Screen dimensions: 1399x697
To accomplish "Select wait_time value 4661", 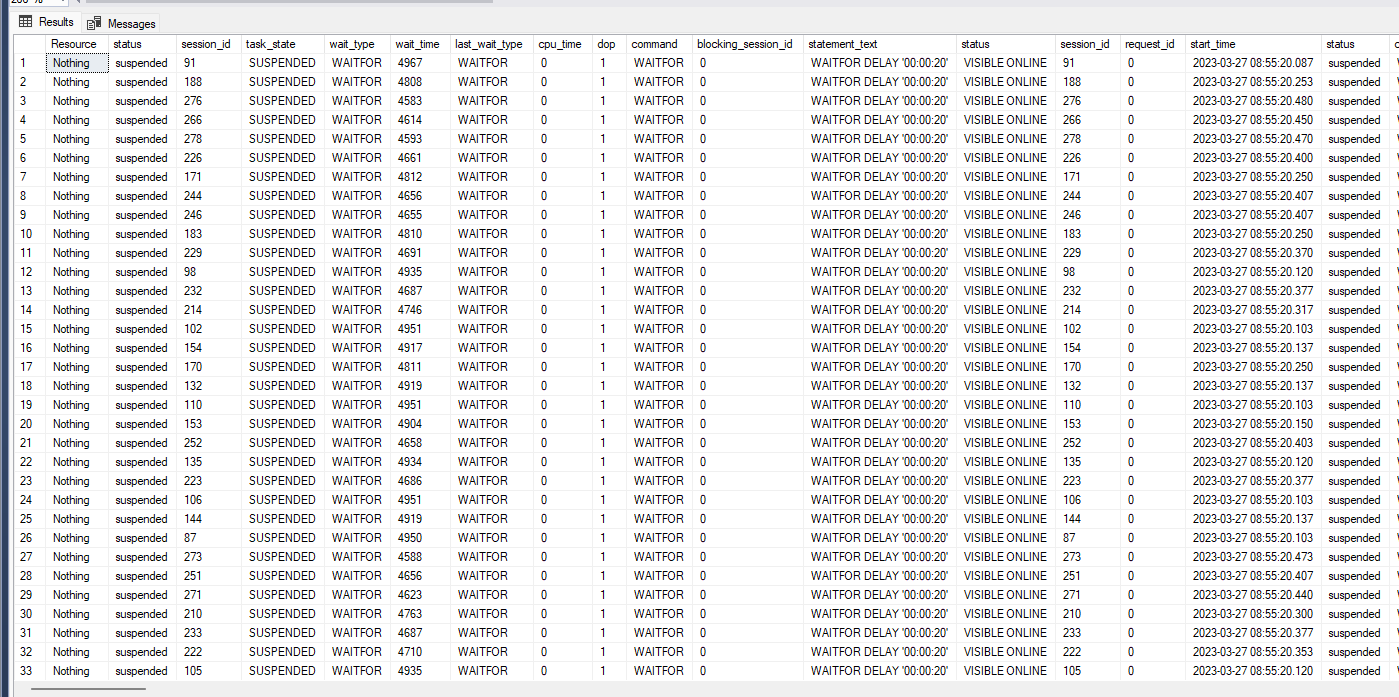I will point(420,158).
